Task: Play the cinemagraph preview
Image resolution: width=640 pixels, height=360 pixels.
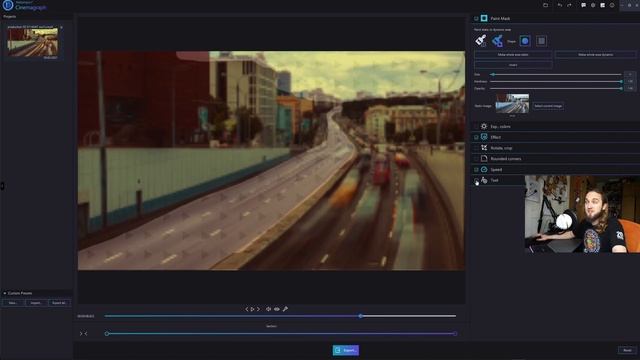Action: click(x=252, y=309)
